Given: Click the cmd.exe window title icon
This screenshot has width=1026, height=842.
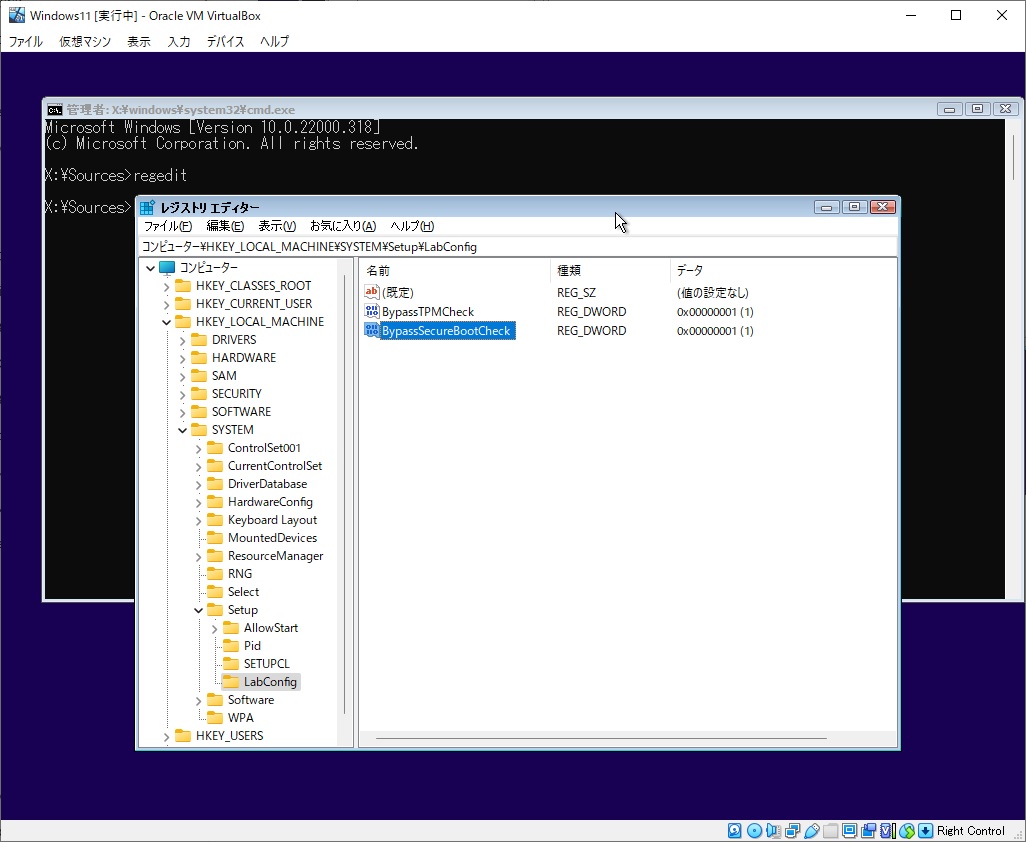Looking at the screenshot, I should click(x=55, y=109).
